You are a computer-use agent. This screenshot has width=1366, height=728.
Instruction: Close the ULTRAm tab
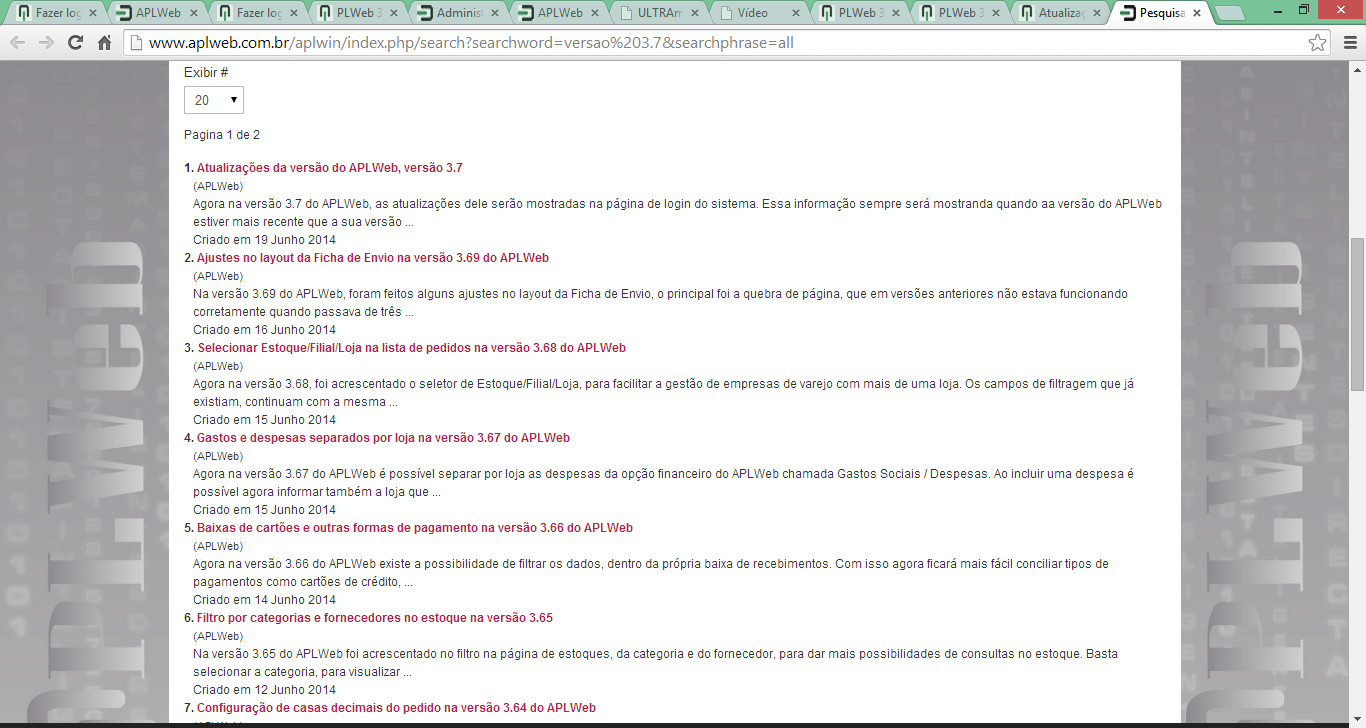696,13
